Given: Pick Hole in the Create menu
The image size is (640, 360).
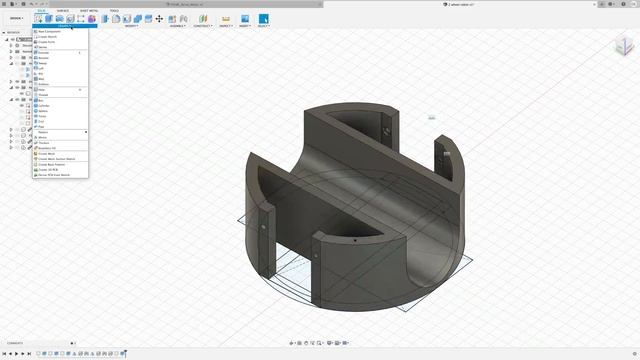Looking at the screenshot, I should [60, 90].
